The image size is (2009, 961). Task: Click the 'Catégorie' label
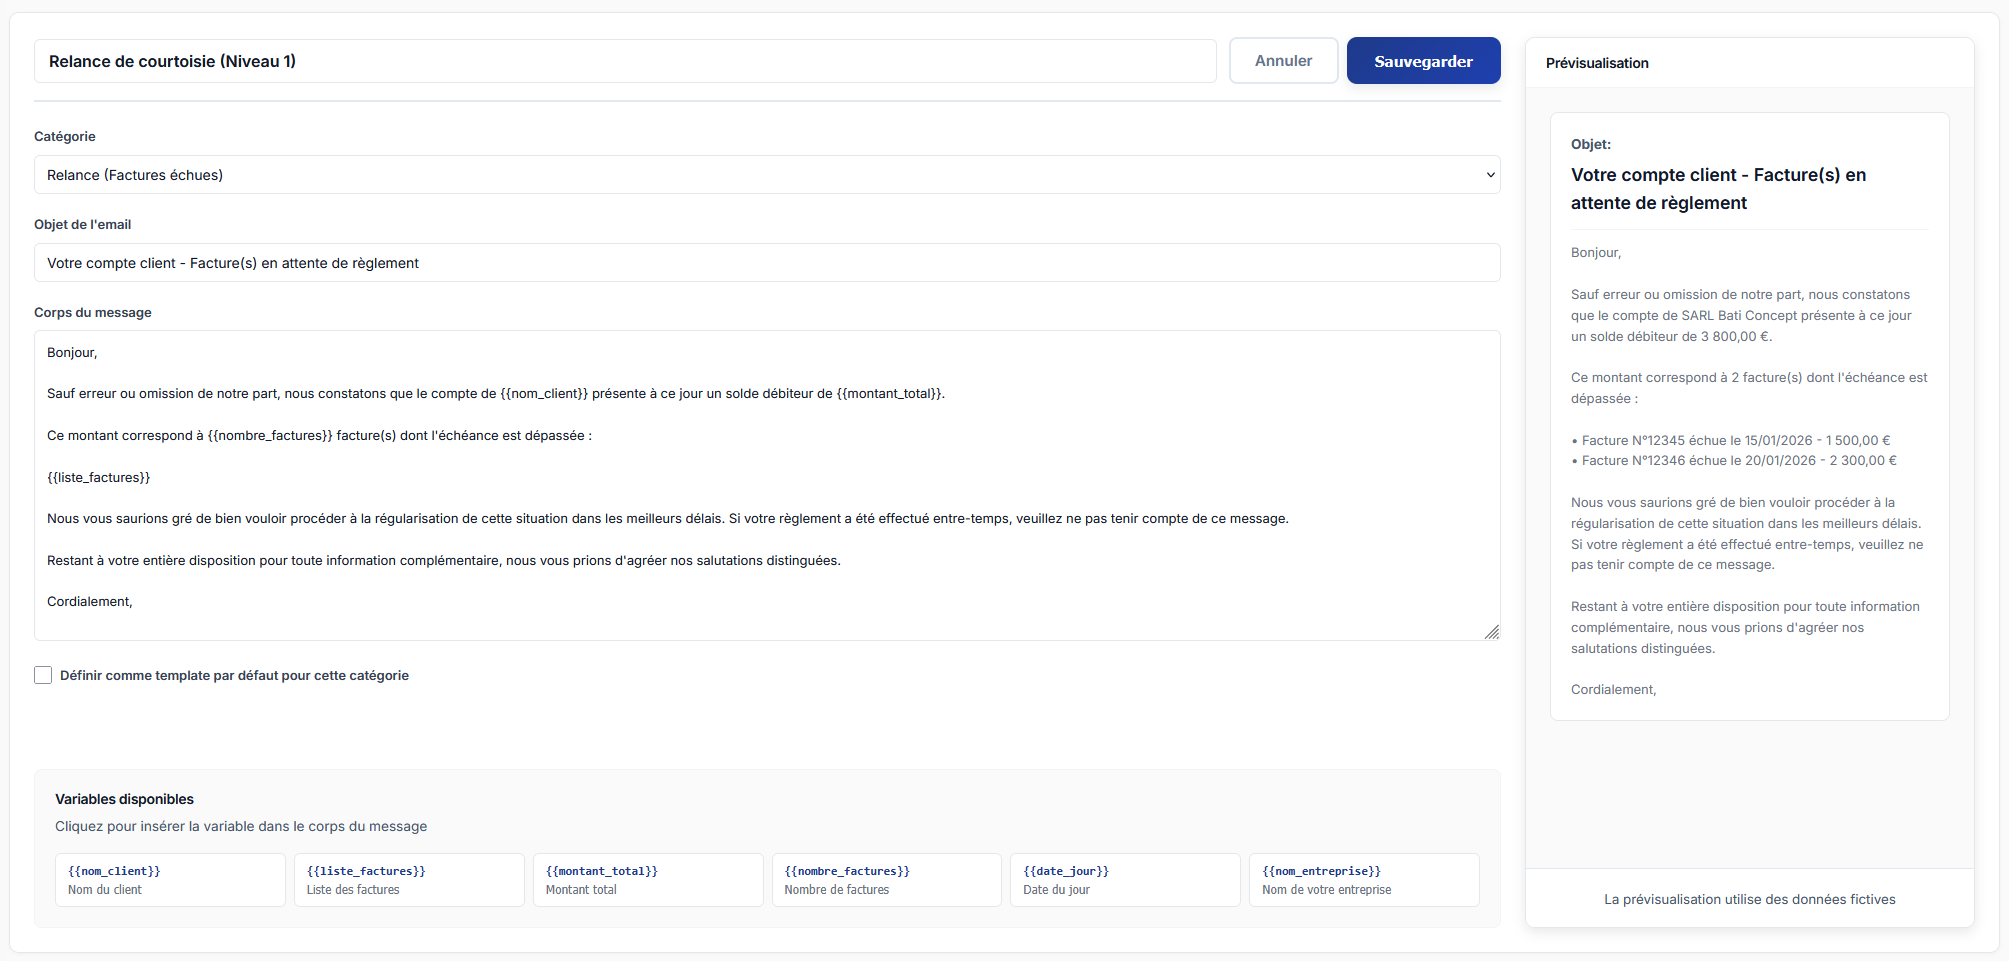[x=65, y=136]
